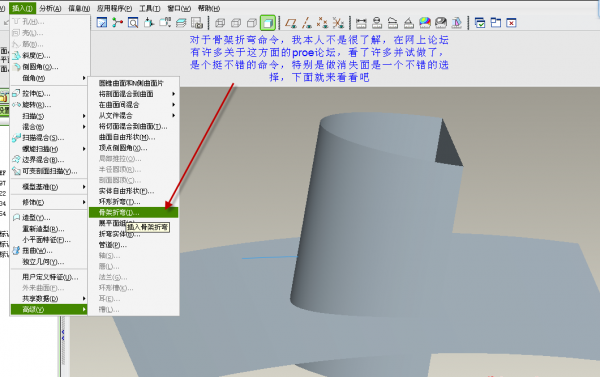Open the 信息(N) menu

(79, 8)
